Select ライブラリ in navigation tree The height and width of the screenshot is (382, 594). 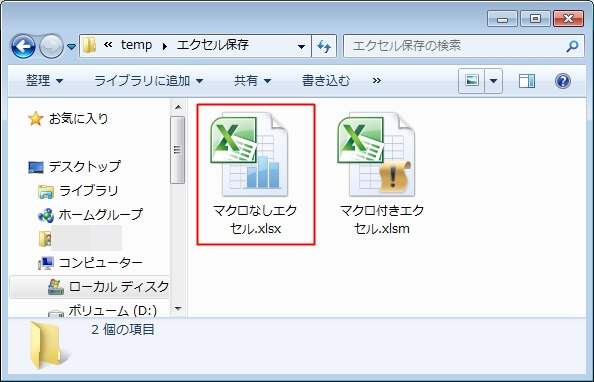coord(89,191)
